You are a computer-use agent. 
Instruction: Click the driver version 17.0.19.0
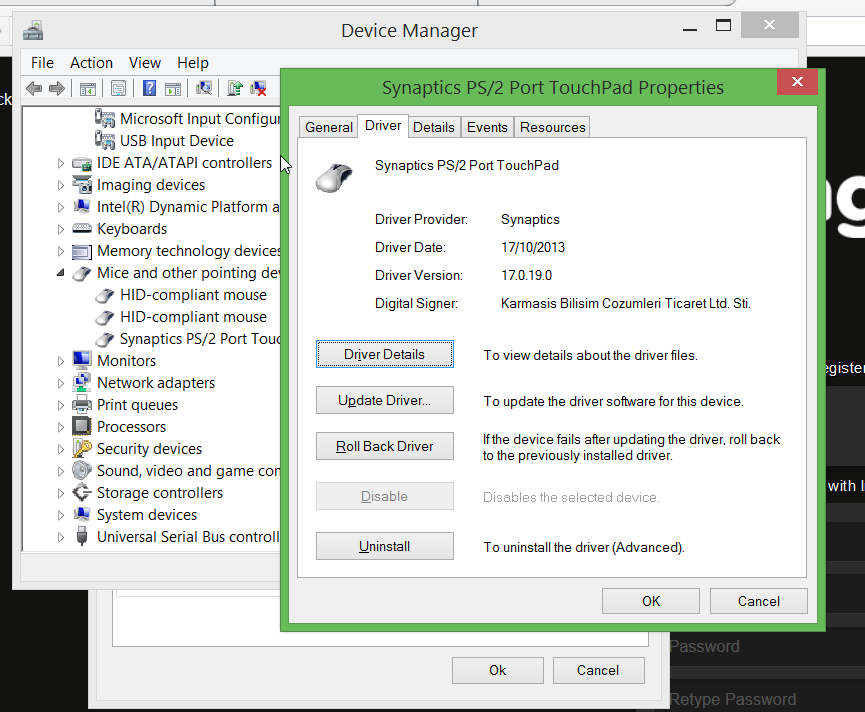point(526,275)
